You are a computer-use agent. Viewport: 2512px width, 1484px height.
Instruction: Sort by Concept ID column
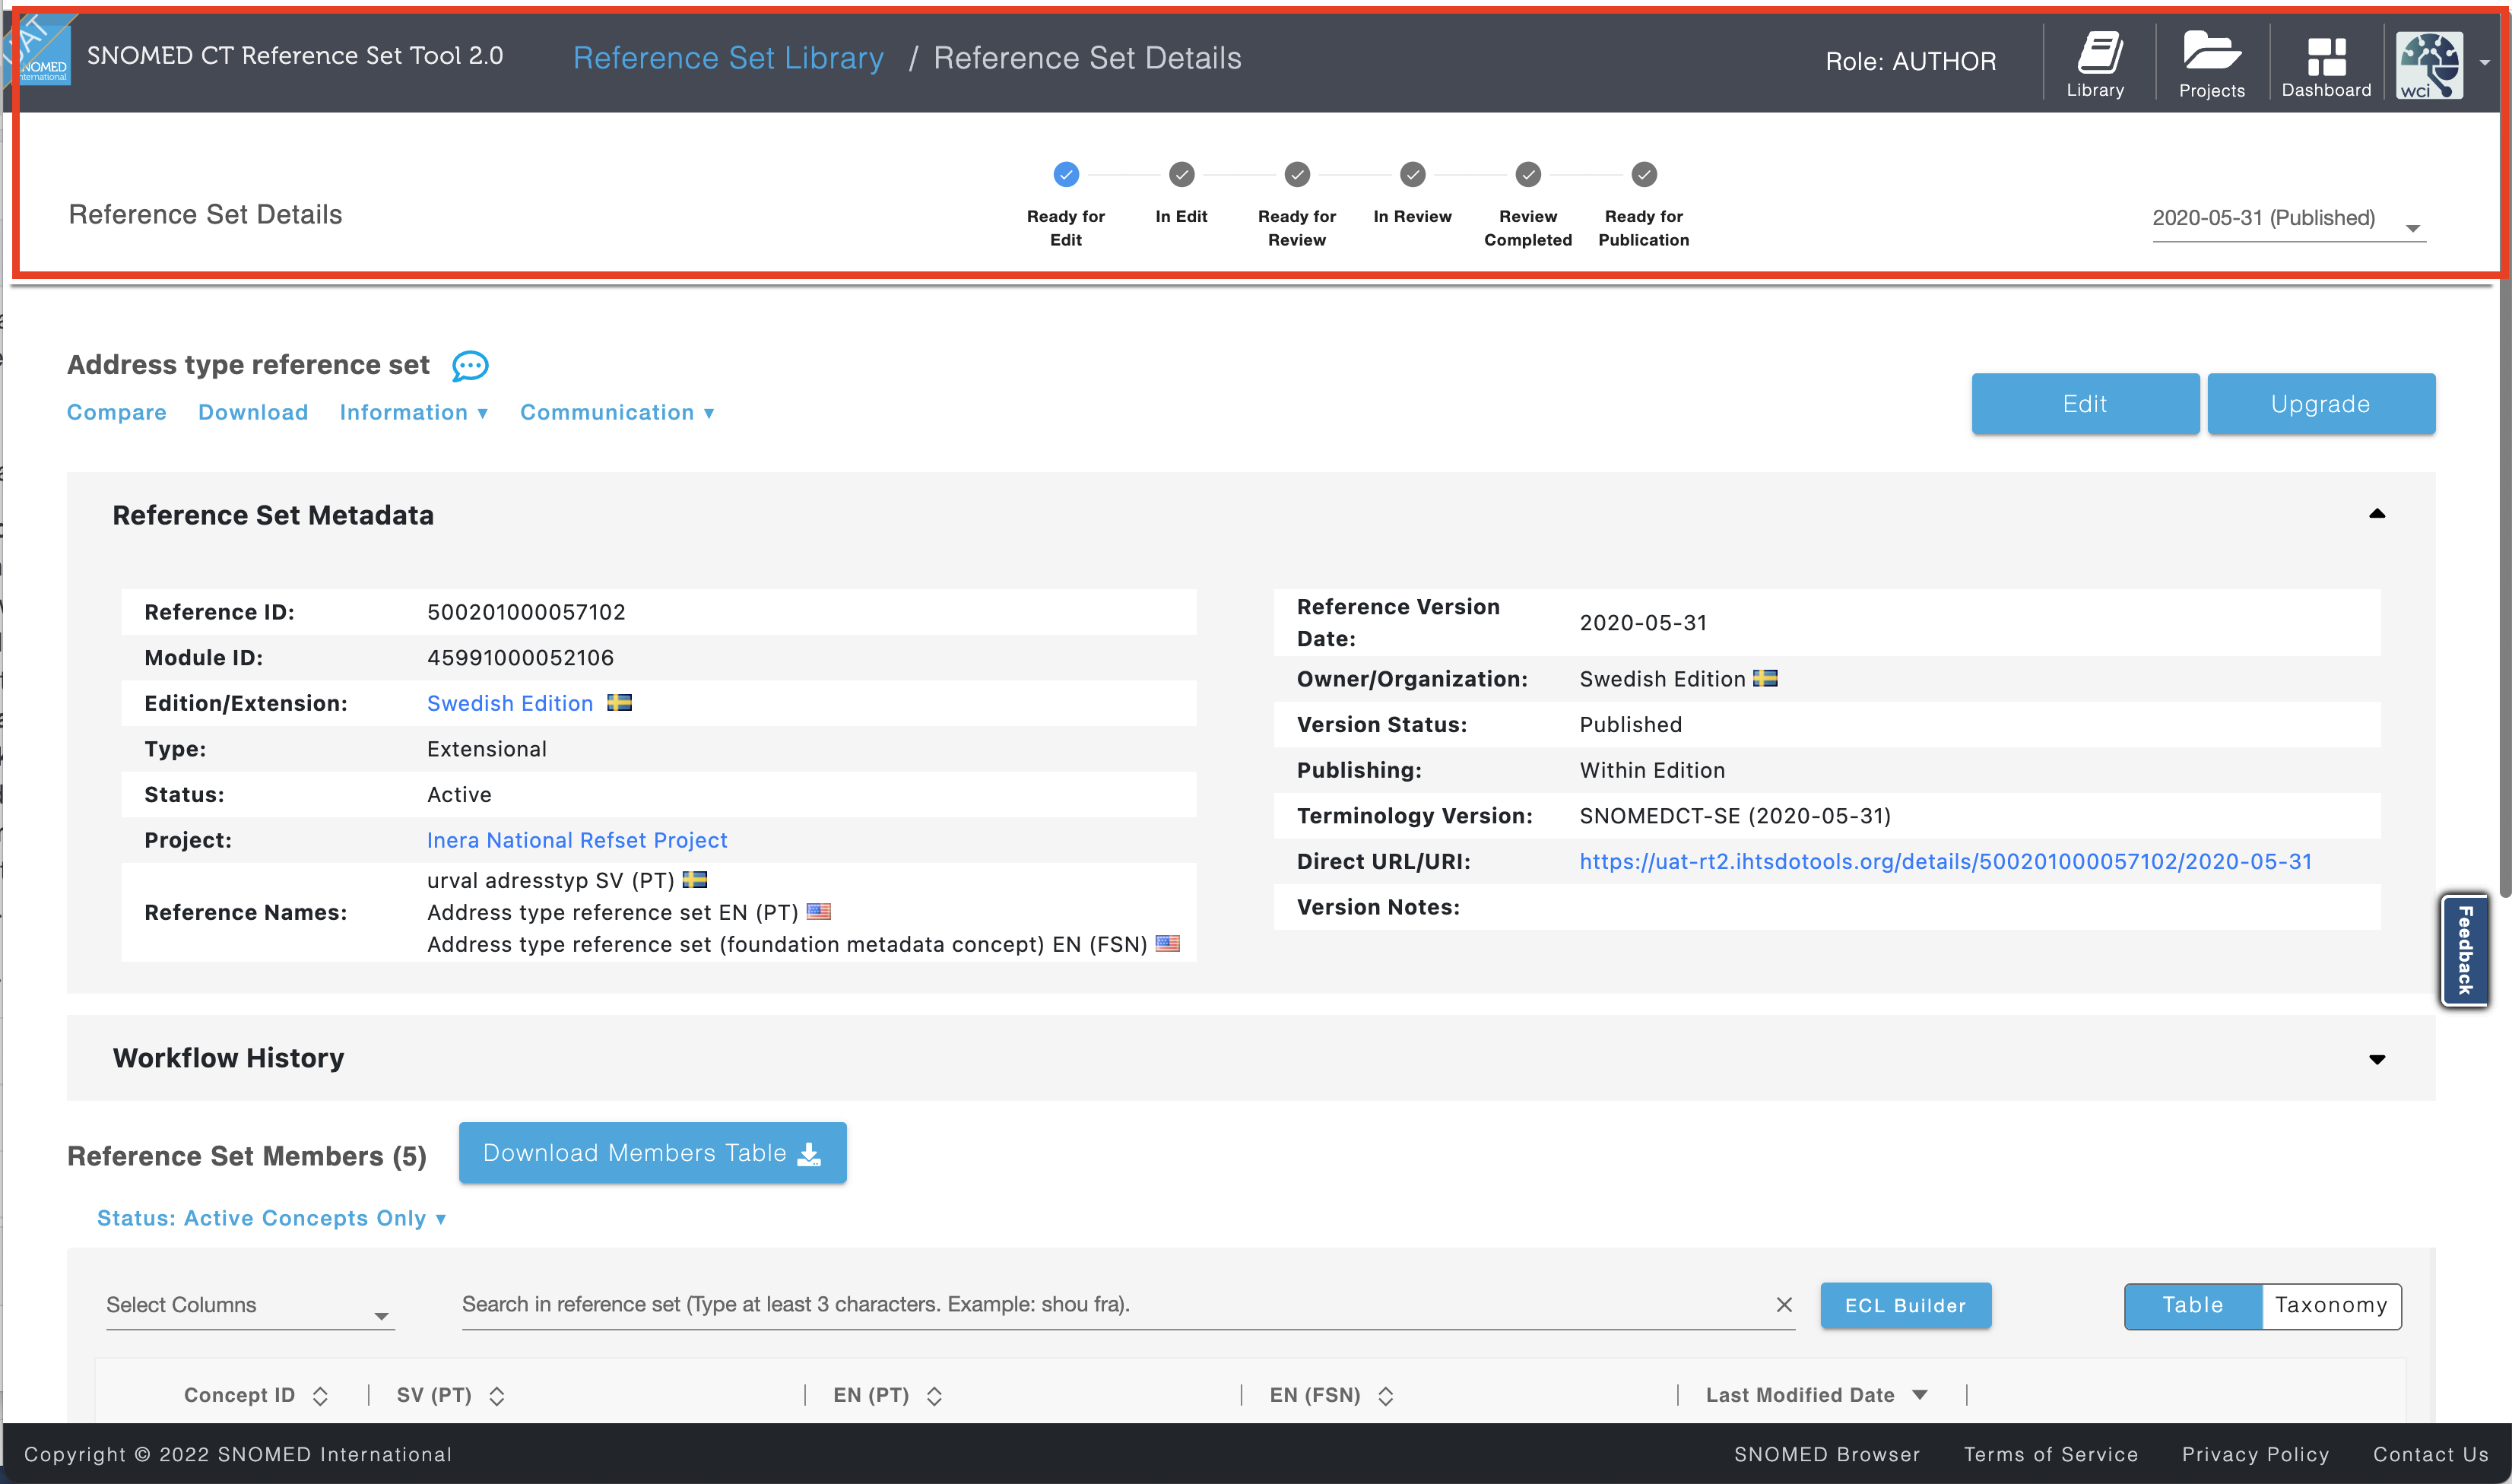(320, 1396)
